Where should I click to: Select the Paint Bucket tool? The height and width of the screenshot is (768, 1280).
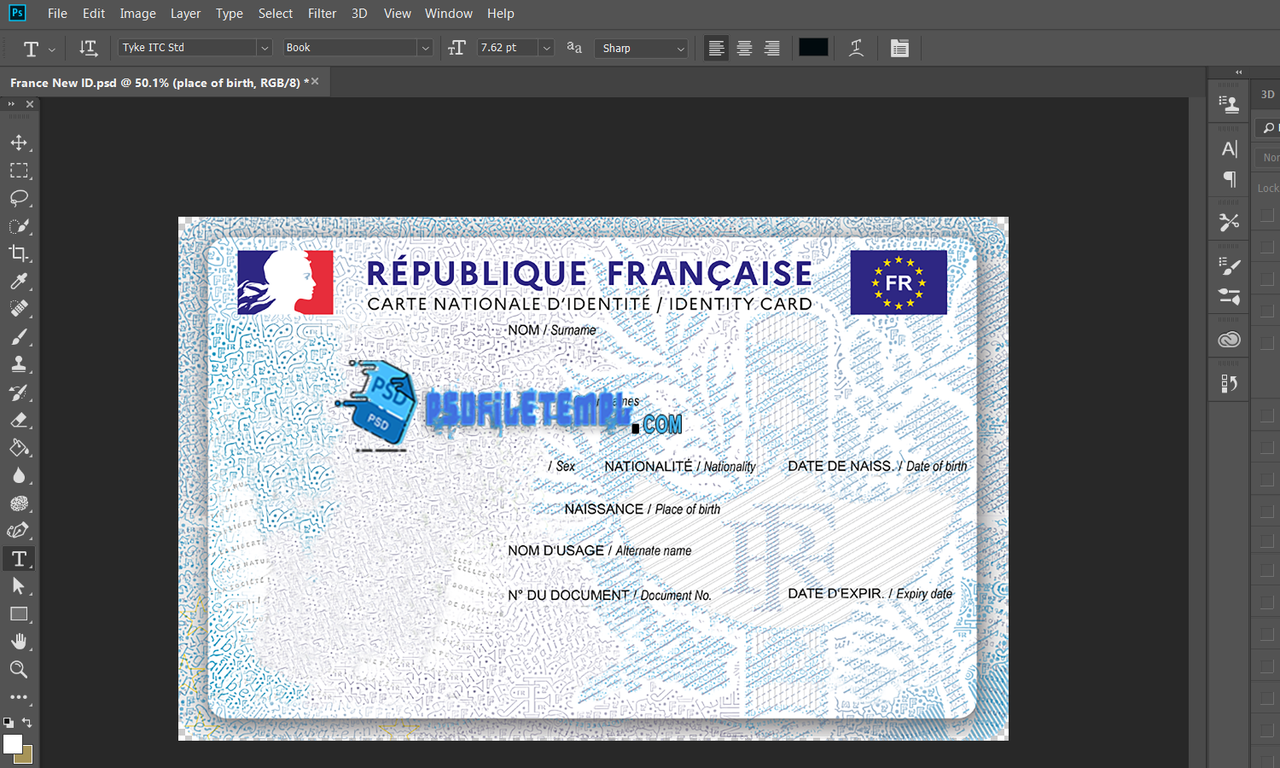19,448
